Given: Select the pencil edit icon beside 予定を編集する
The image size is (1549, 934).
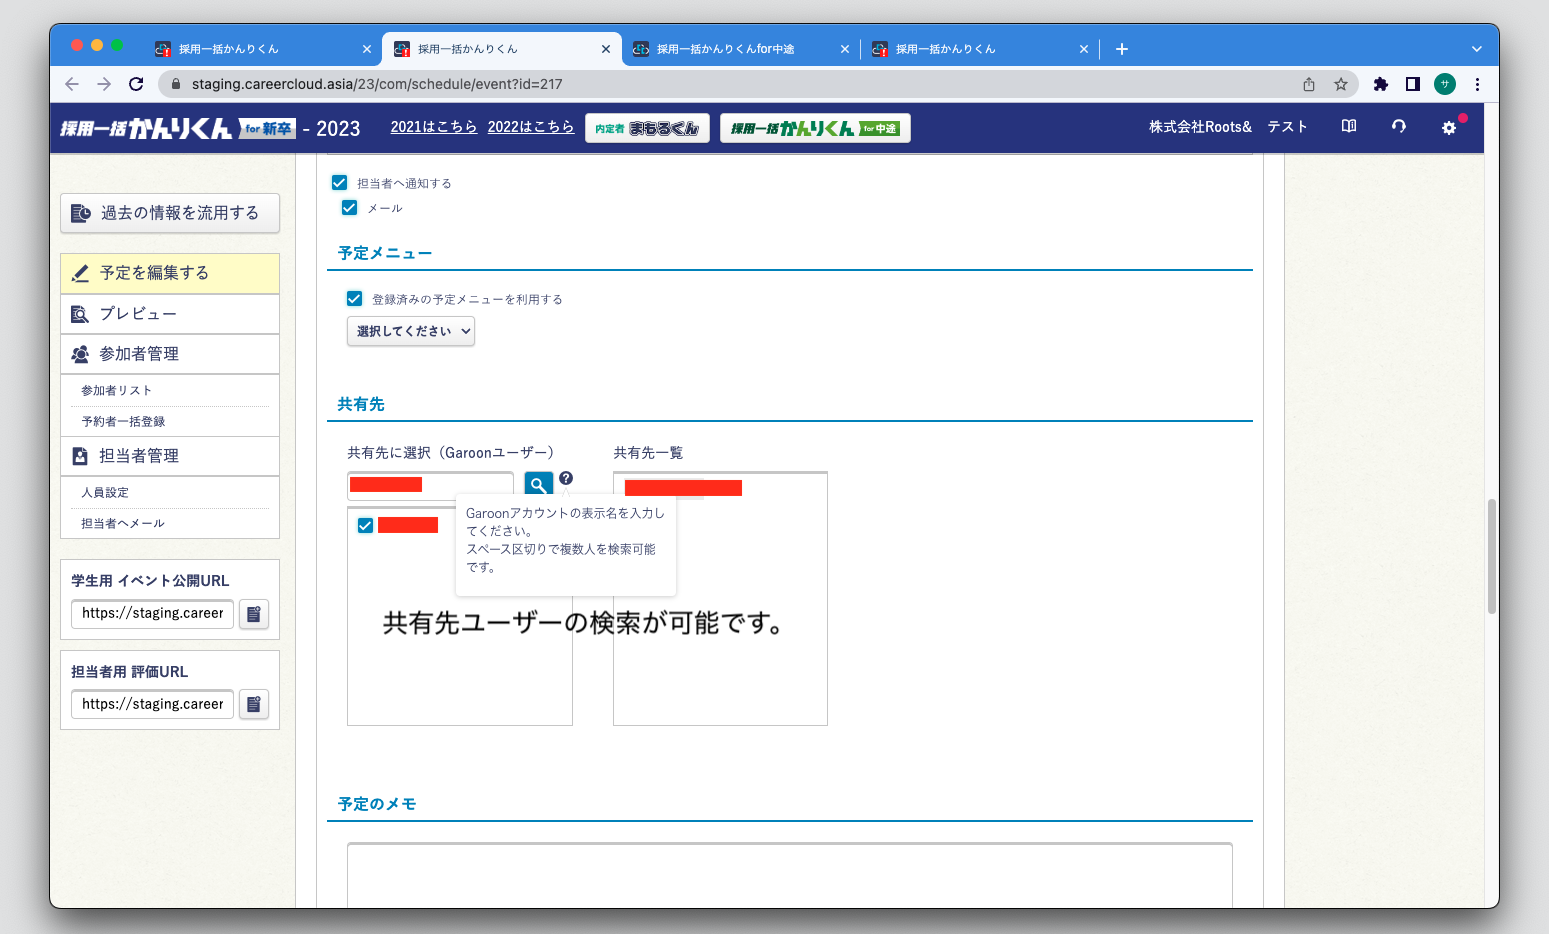Looking at the screenshot, I should pyautogui.click(x=81, y=272).
